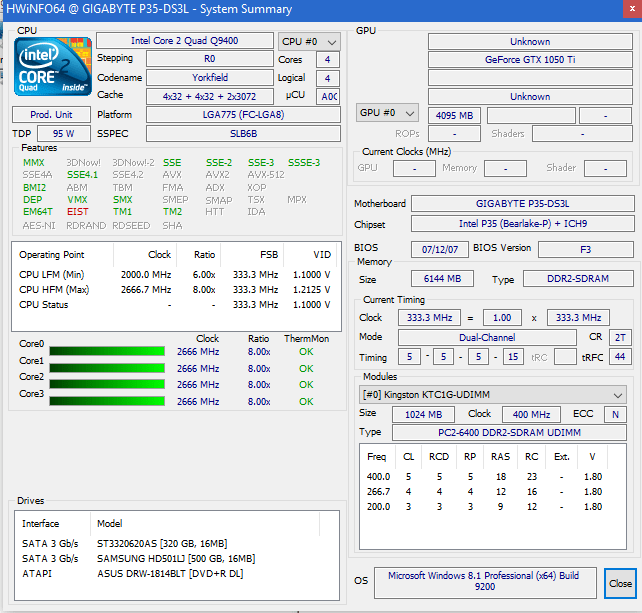Click the µCU value field
The image size is (642, 613).
point(328,96)
